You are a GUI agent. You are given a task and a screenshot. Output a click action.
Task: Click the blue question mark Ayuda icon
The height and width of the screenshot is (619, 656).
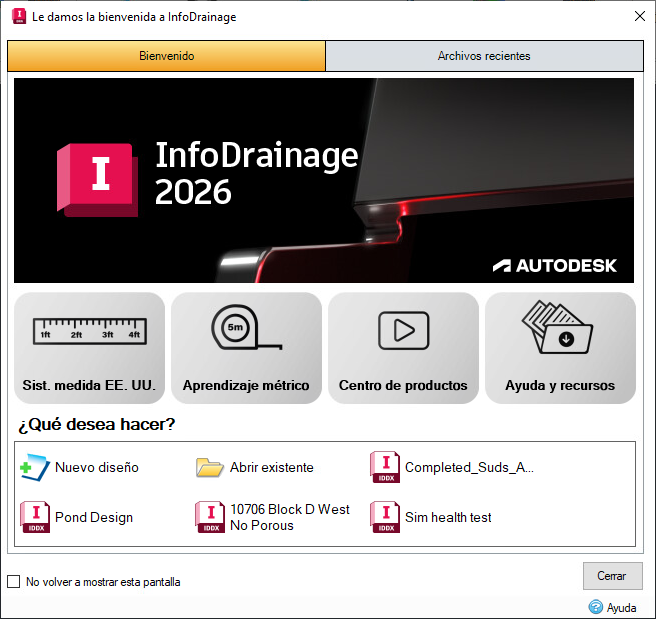596,607
